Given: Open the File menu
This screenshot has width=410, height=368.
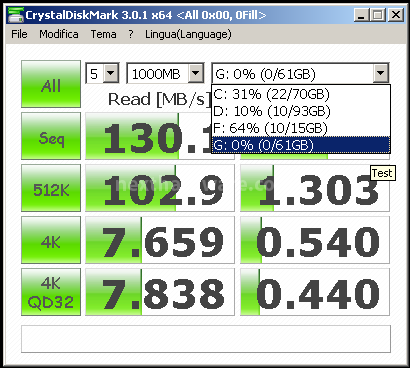Looking at the screenshot, I should [x=19, y=34].
